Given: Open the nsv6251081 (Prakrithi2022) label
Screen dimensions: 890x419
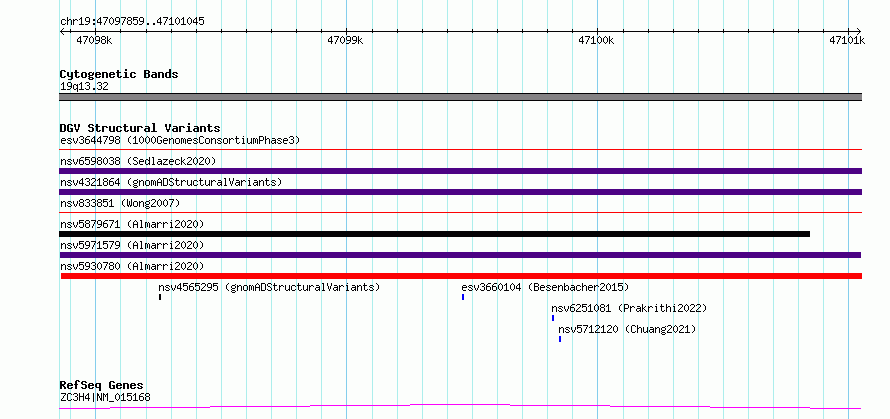Looking at the screenshot, I should (x=629, y=308).
